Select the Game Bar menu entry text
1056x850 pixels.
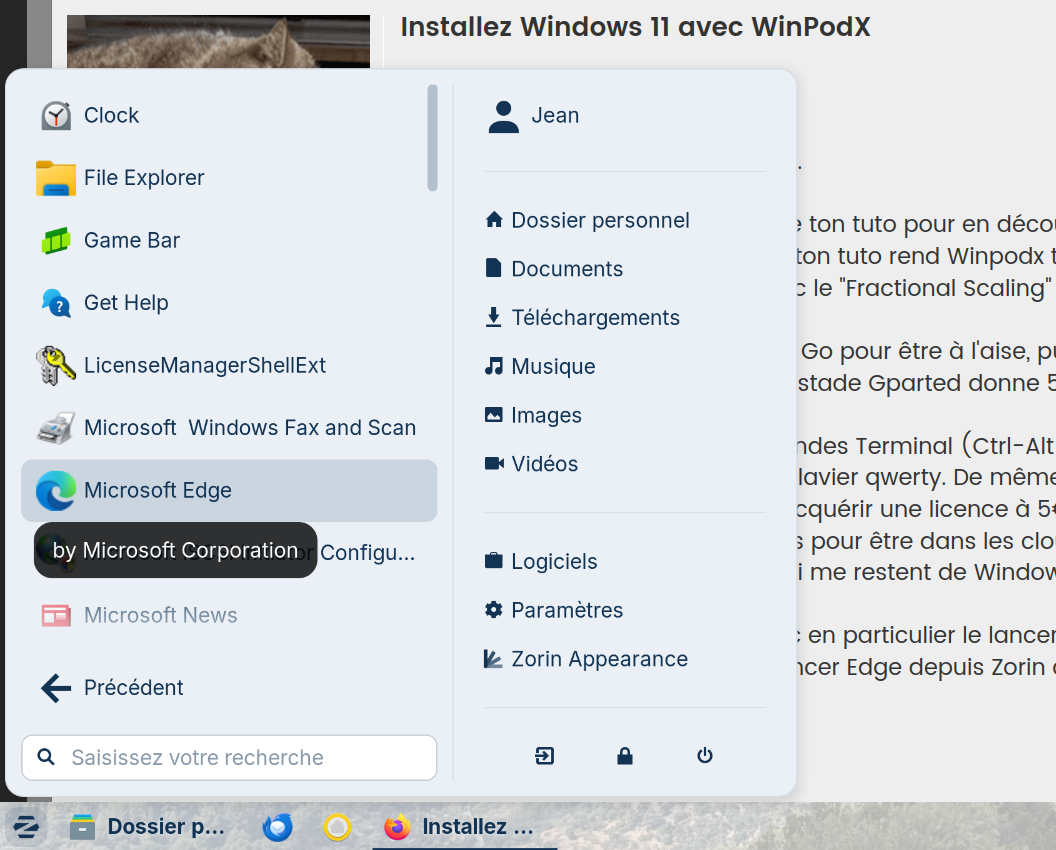(x=132, y=240)
